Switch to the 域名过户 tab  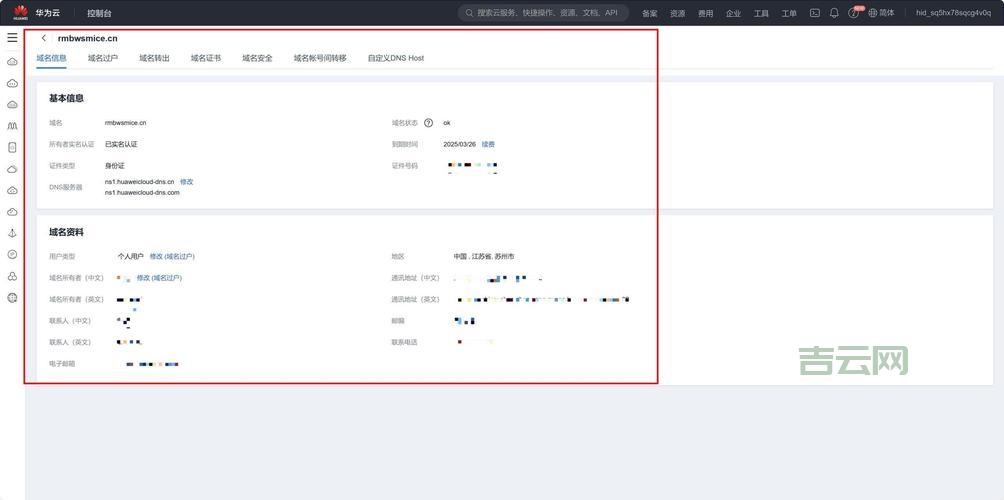point(103,58)
